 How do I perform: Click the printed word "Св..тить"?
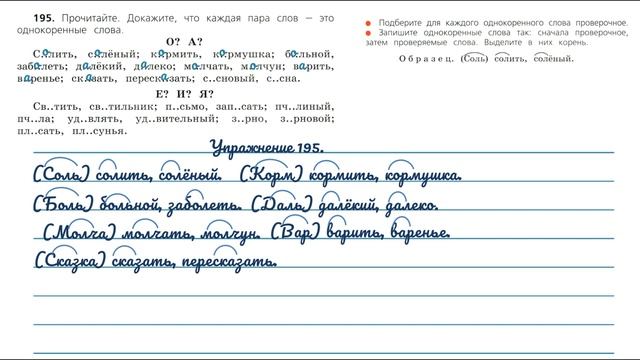[x=57, y=107]
